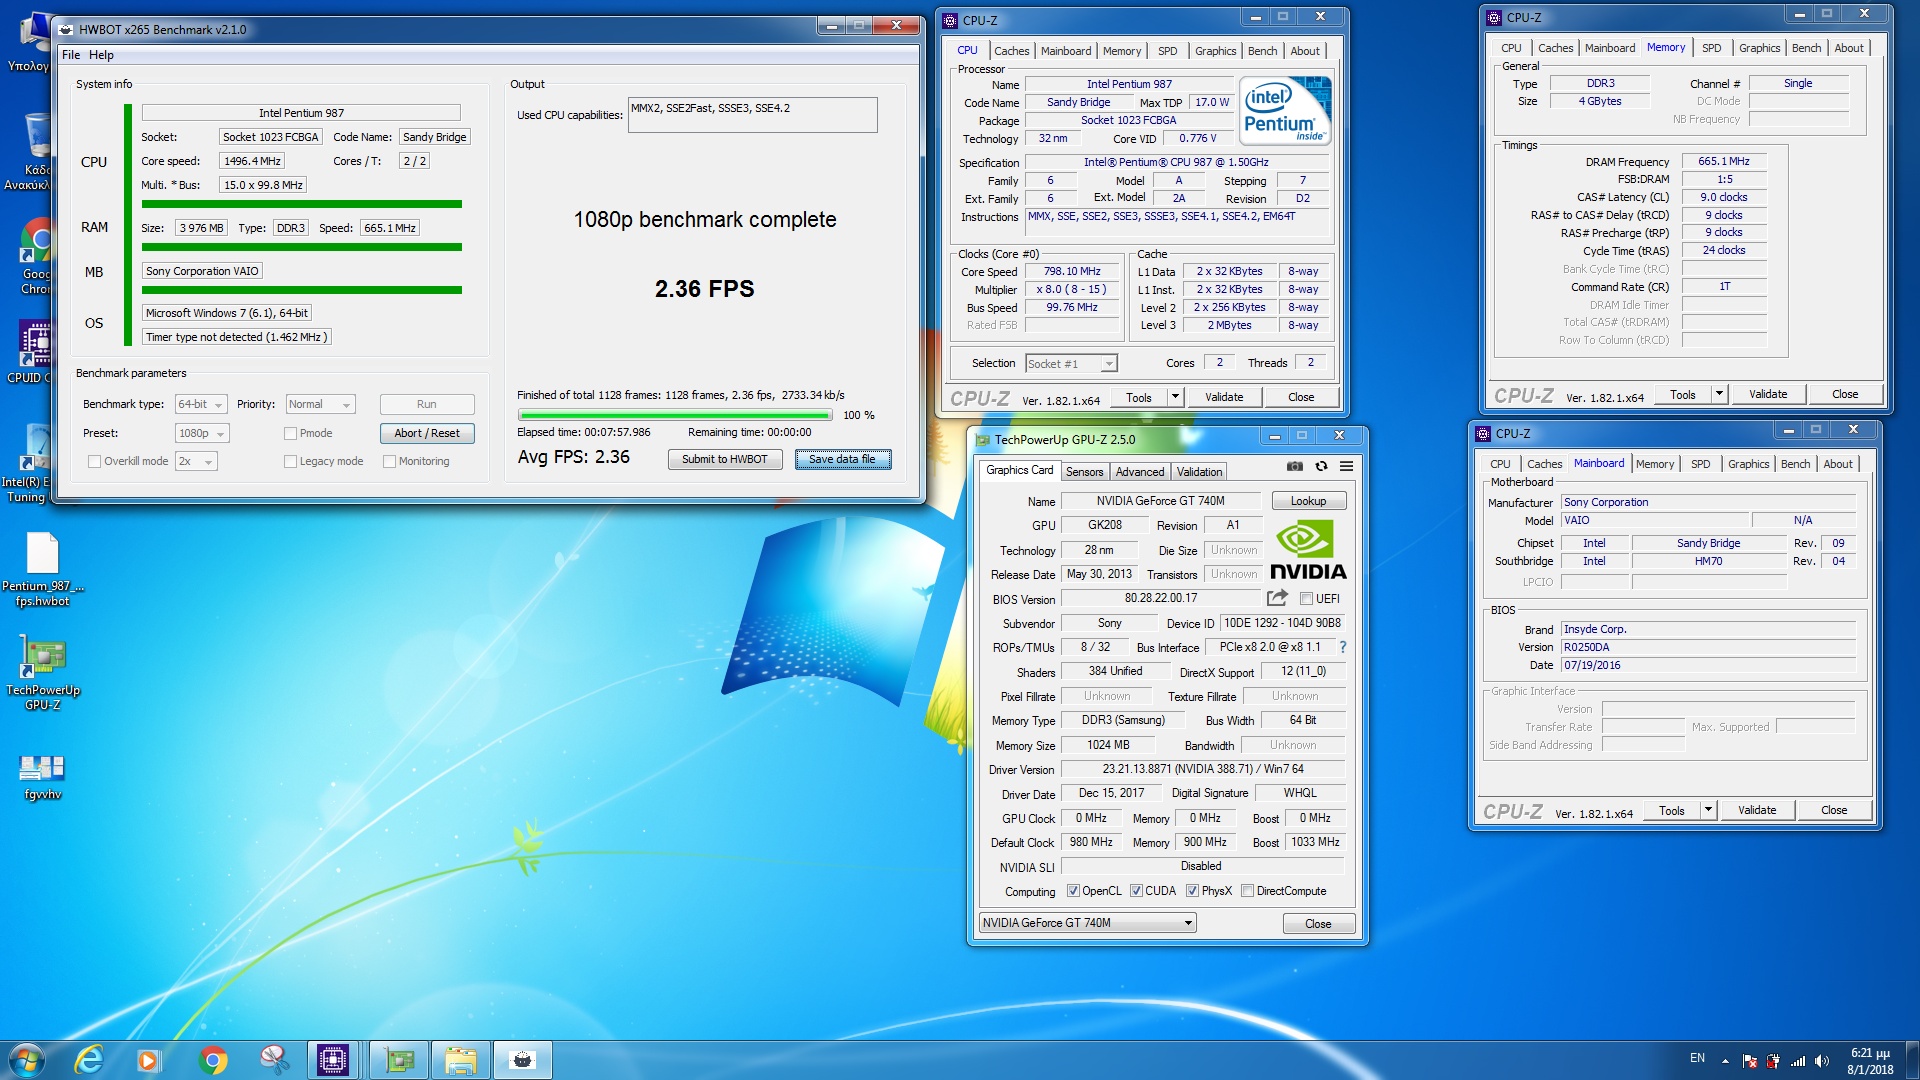Click the Action Center flag tray icon
The height and width of the screenshot is (1080, 1920).
[1749, 1061]
